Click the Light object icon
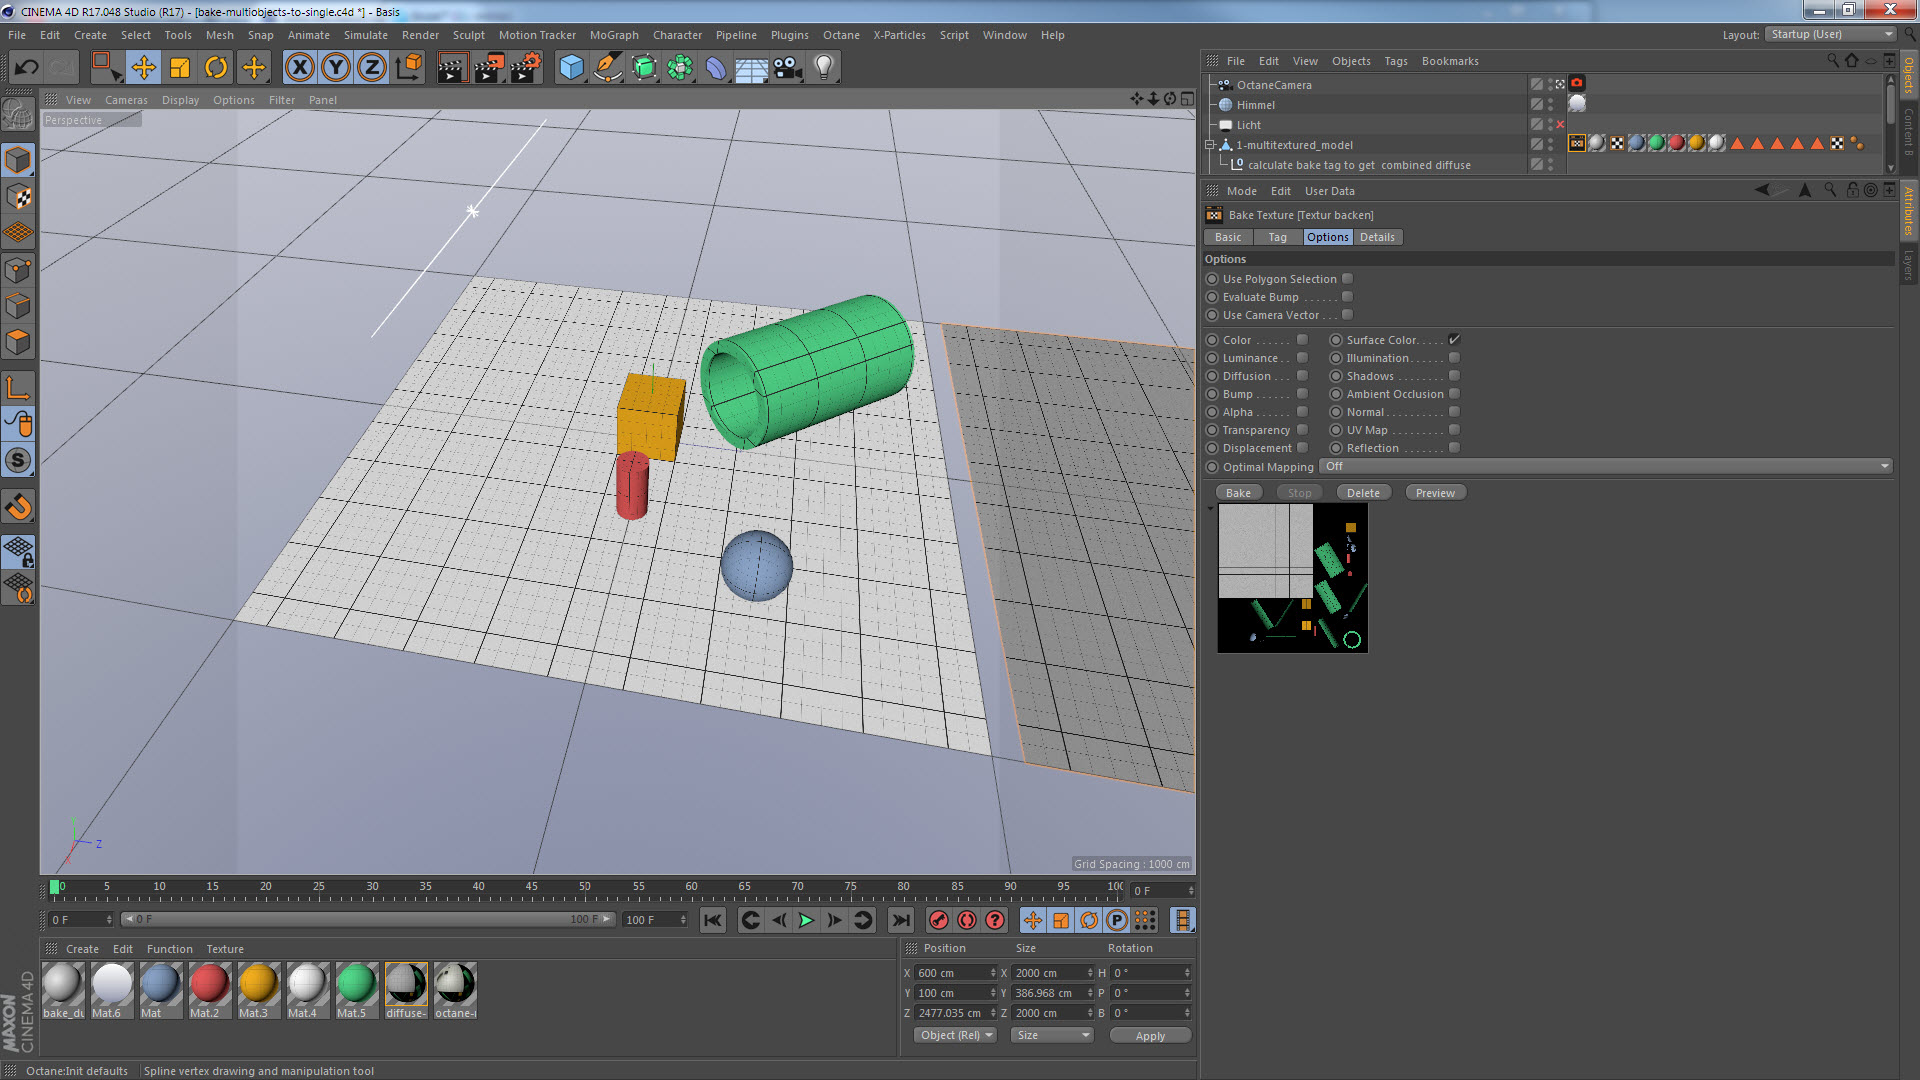1920x1080 pixels. [x=823, y=68]
